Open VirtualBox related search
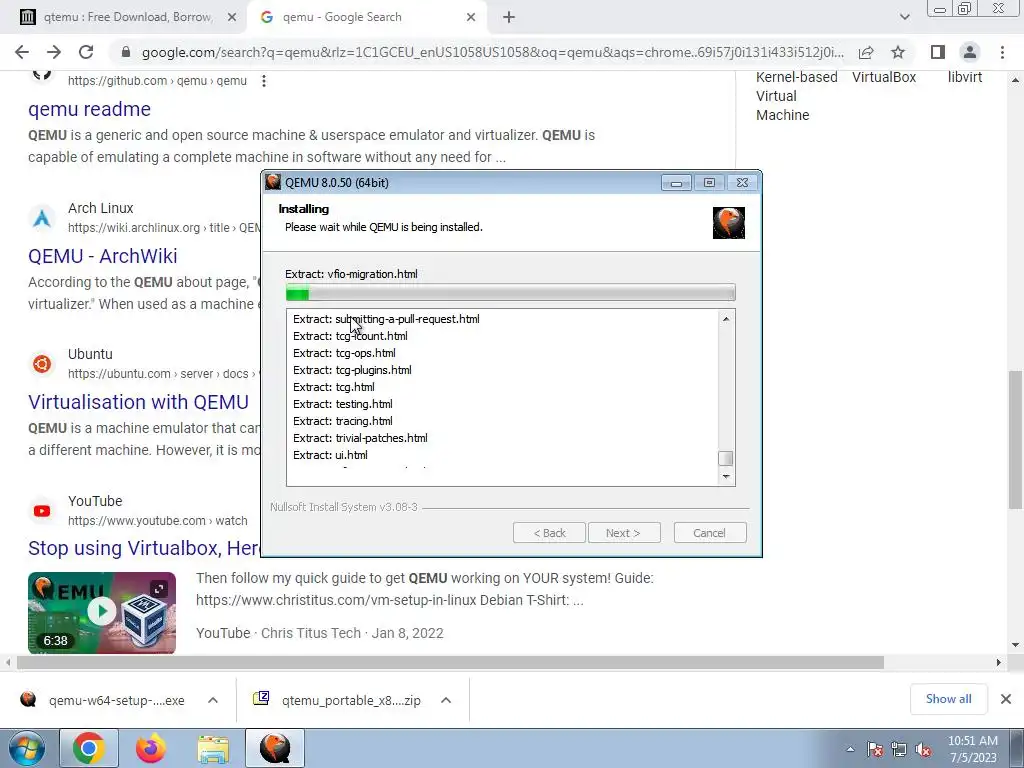1024x768 pixels. [x=884, y=77]
